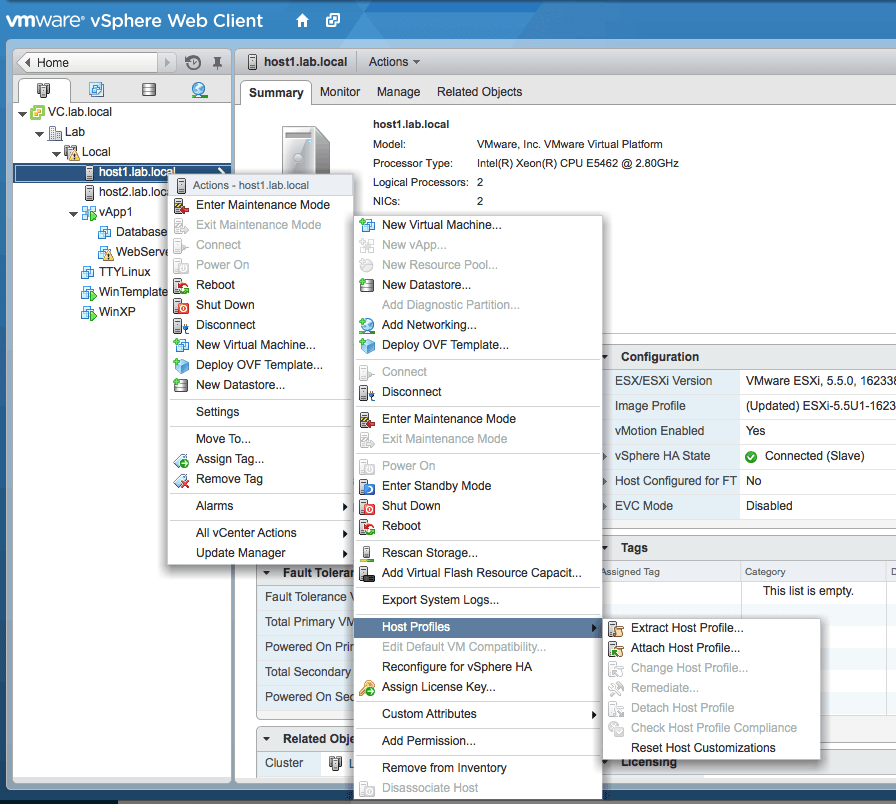This screenshot has height=804, width=896.
Task: Collapse the Related Objects panel
Action: click(266, 739)
